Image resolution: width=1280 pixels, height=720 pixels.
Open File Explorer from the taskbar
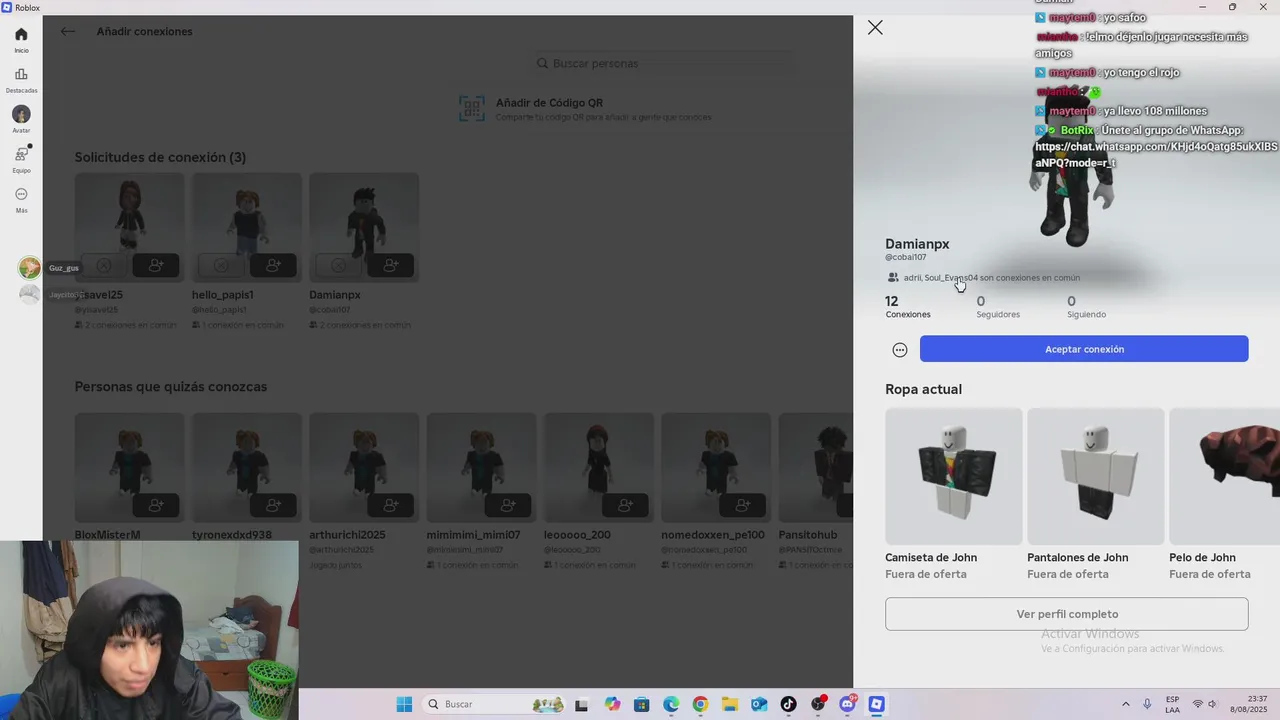click(729, 704)
